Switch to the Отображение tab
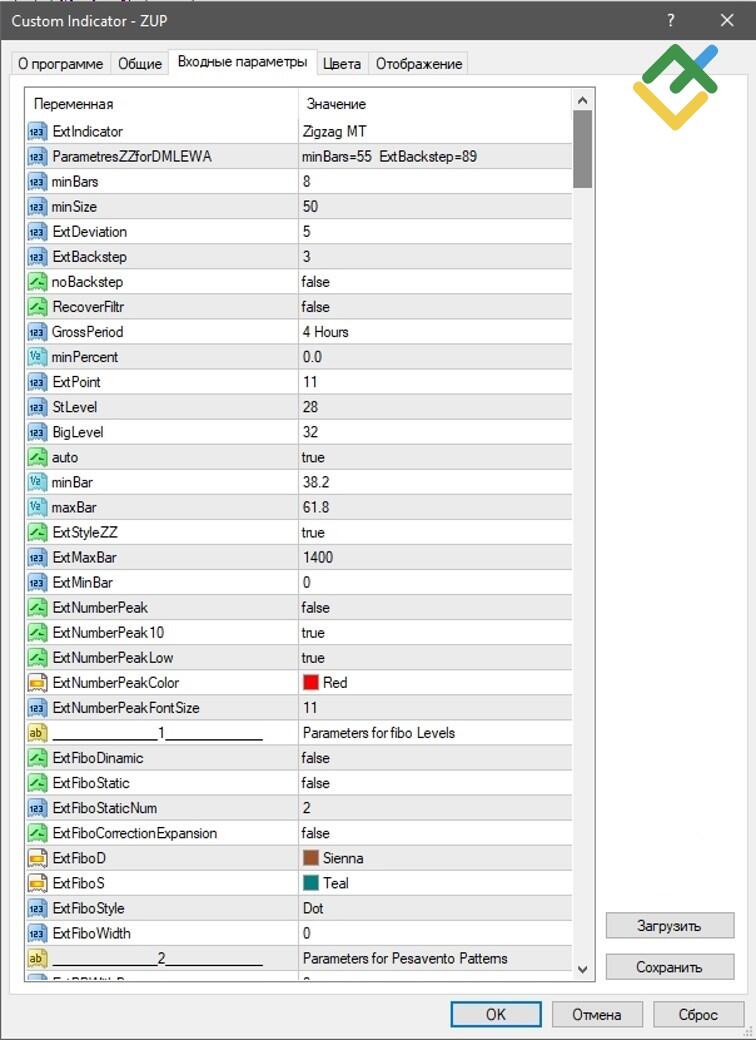Image resolution: width=756 pixels, height=1040 pixels. coord(418,64)
